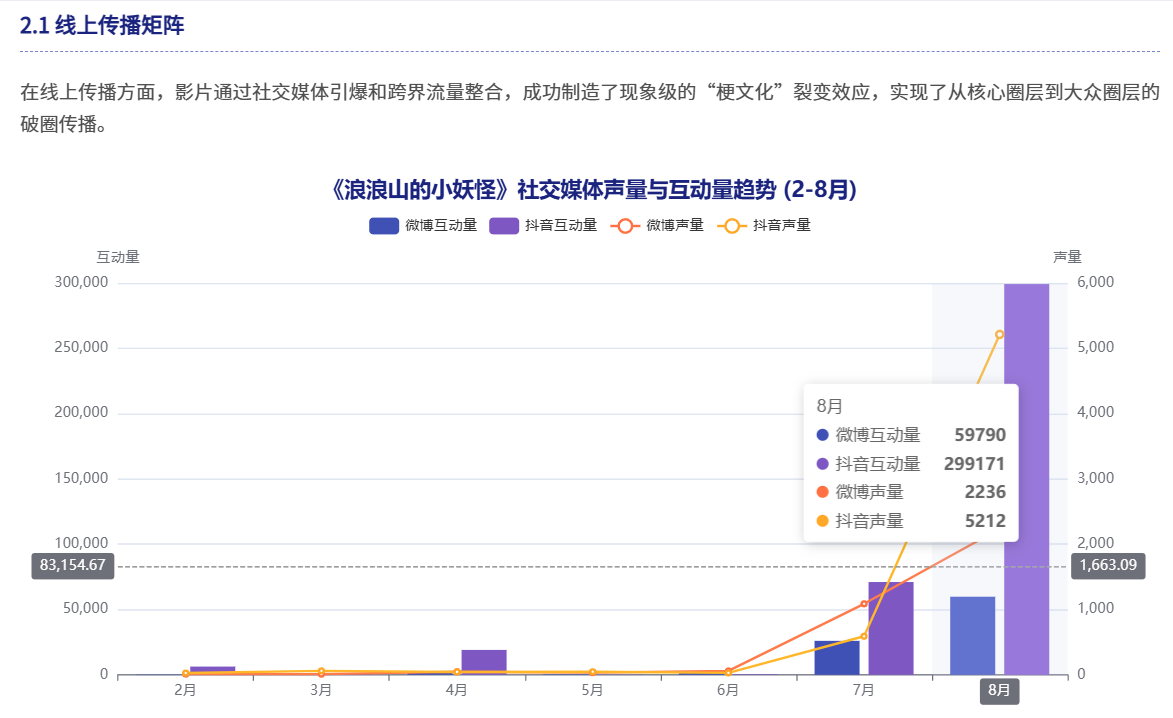Click the 8月 x-axis highlighted label

[999, 690]
